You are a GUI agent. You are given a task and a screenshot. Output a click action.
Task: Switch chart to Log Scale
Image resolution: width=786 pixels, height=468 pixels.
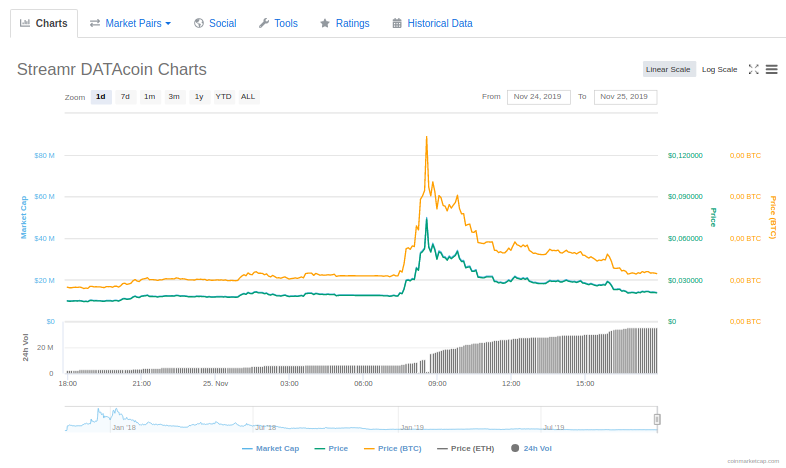pyautogui.click(x=719, y=69)
